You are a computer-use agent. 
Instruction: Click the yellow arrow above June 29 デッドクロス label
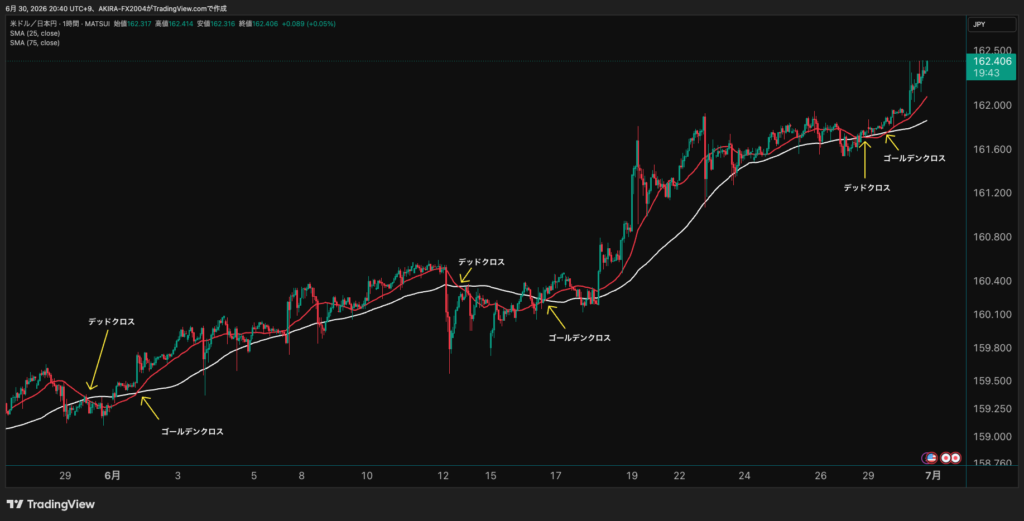pos(865,159)
